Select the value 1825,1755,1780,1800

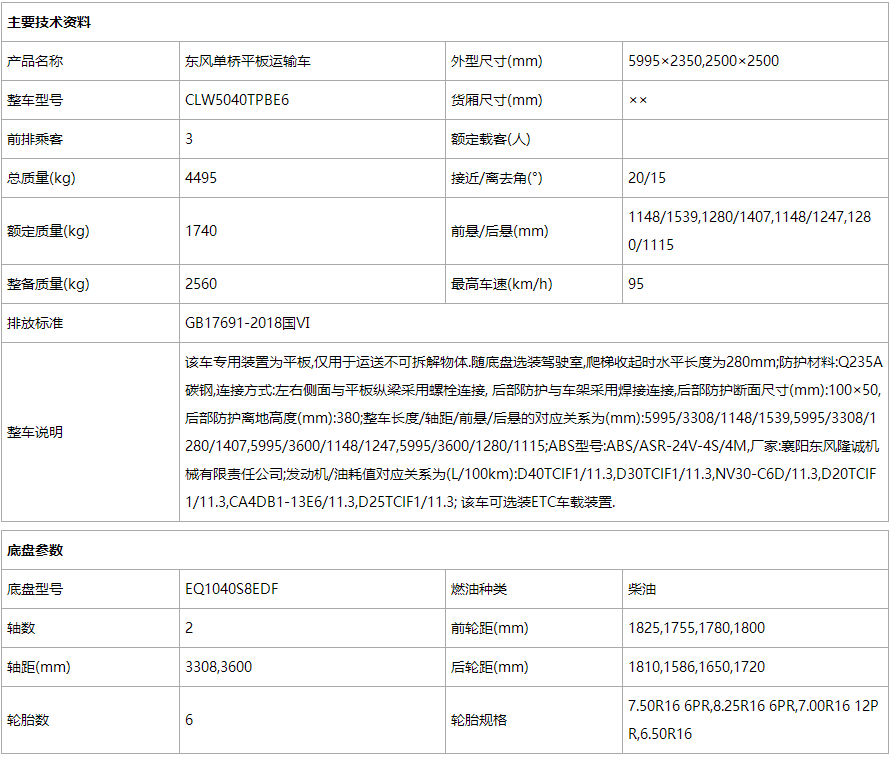pos(696,628)
